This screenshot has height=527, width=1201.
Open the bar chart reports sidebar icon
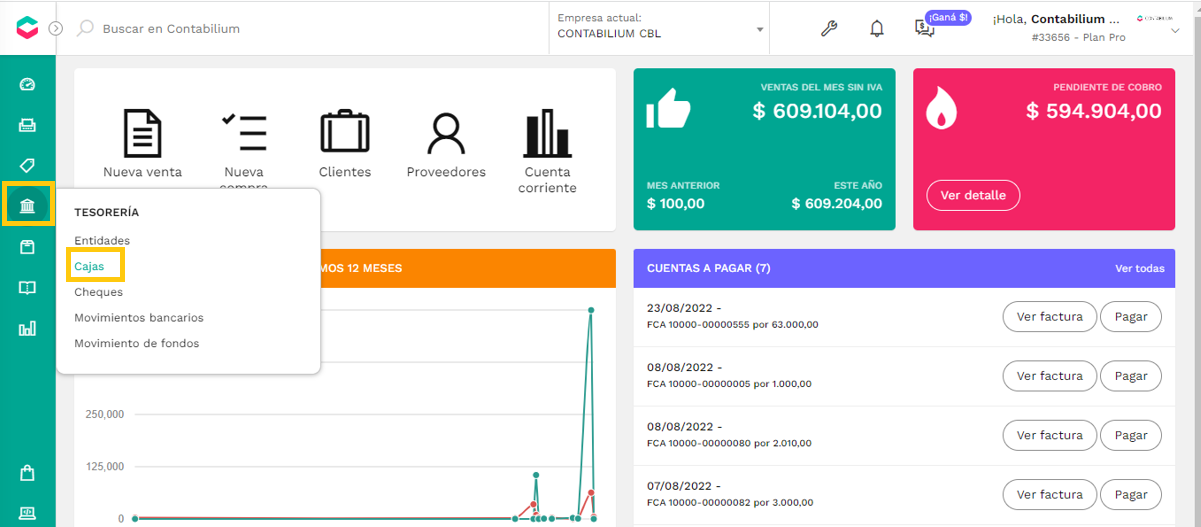(x=27, y=328)
